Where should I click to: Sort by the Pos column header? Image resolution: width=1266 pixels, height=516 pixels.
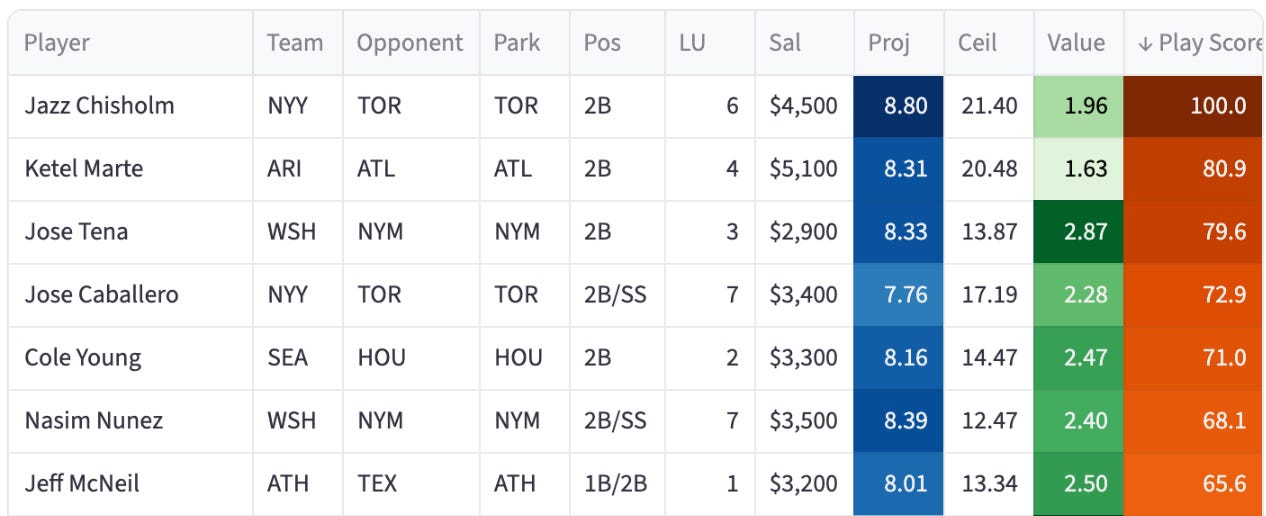click(602, 43)
